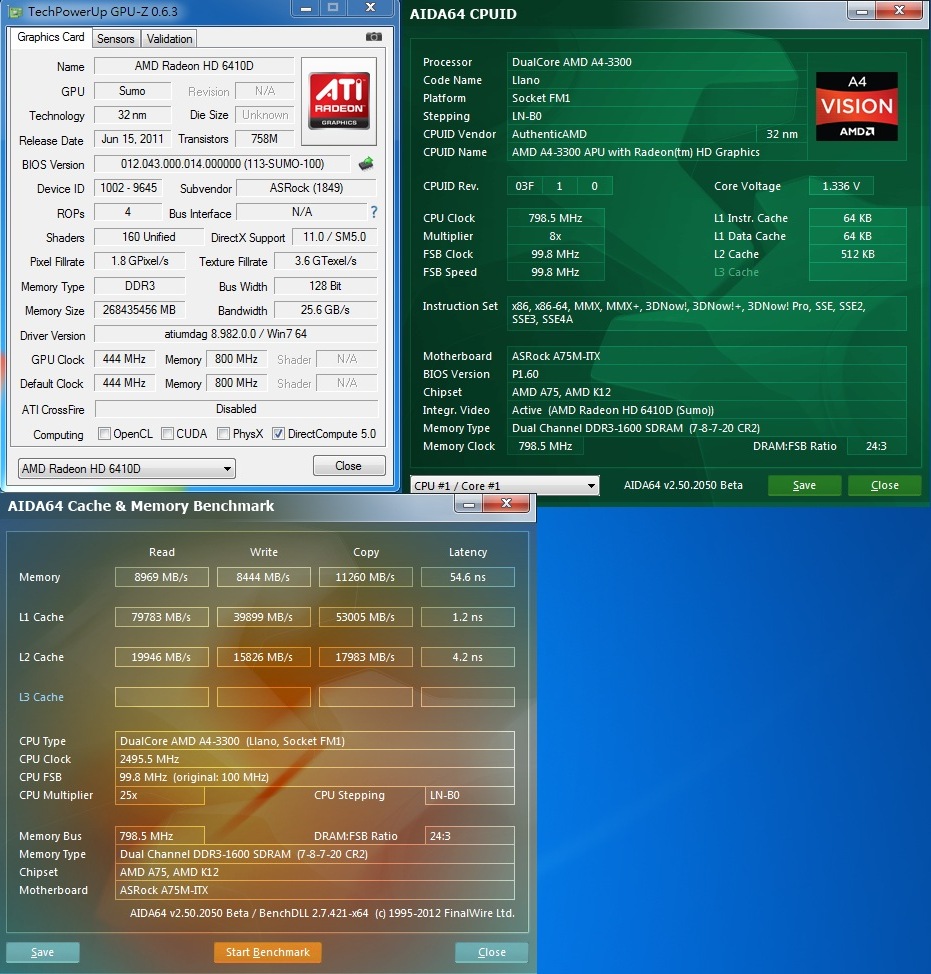Minimize the GPU-Z window

pos(306,8)
